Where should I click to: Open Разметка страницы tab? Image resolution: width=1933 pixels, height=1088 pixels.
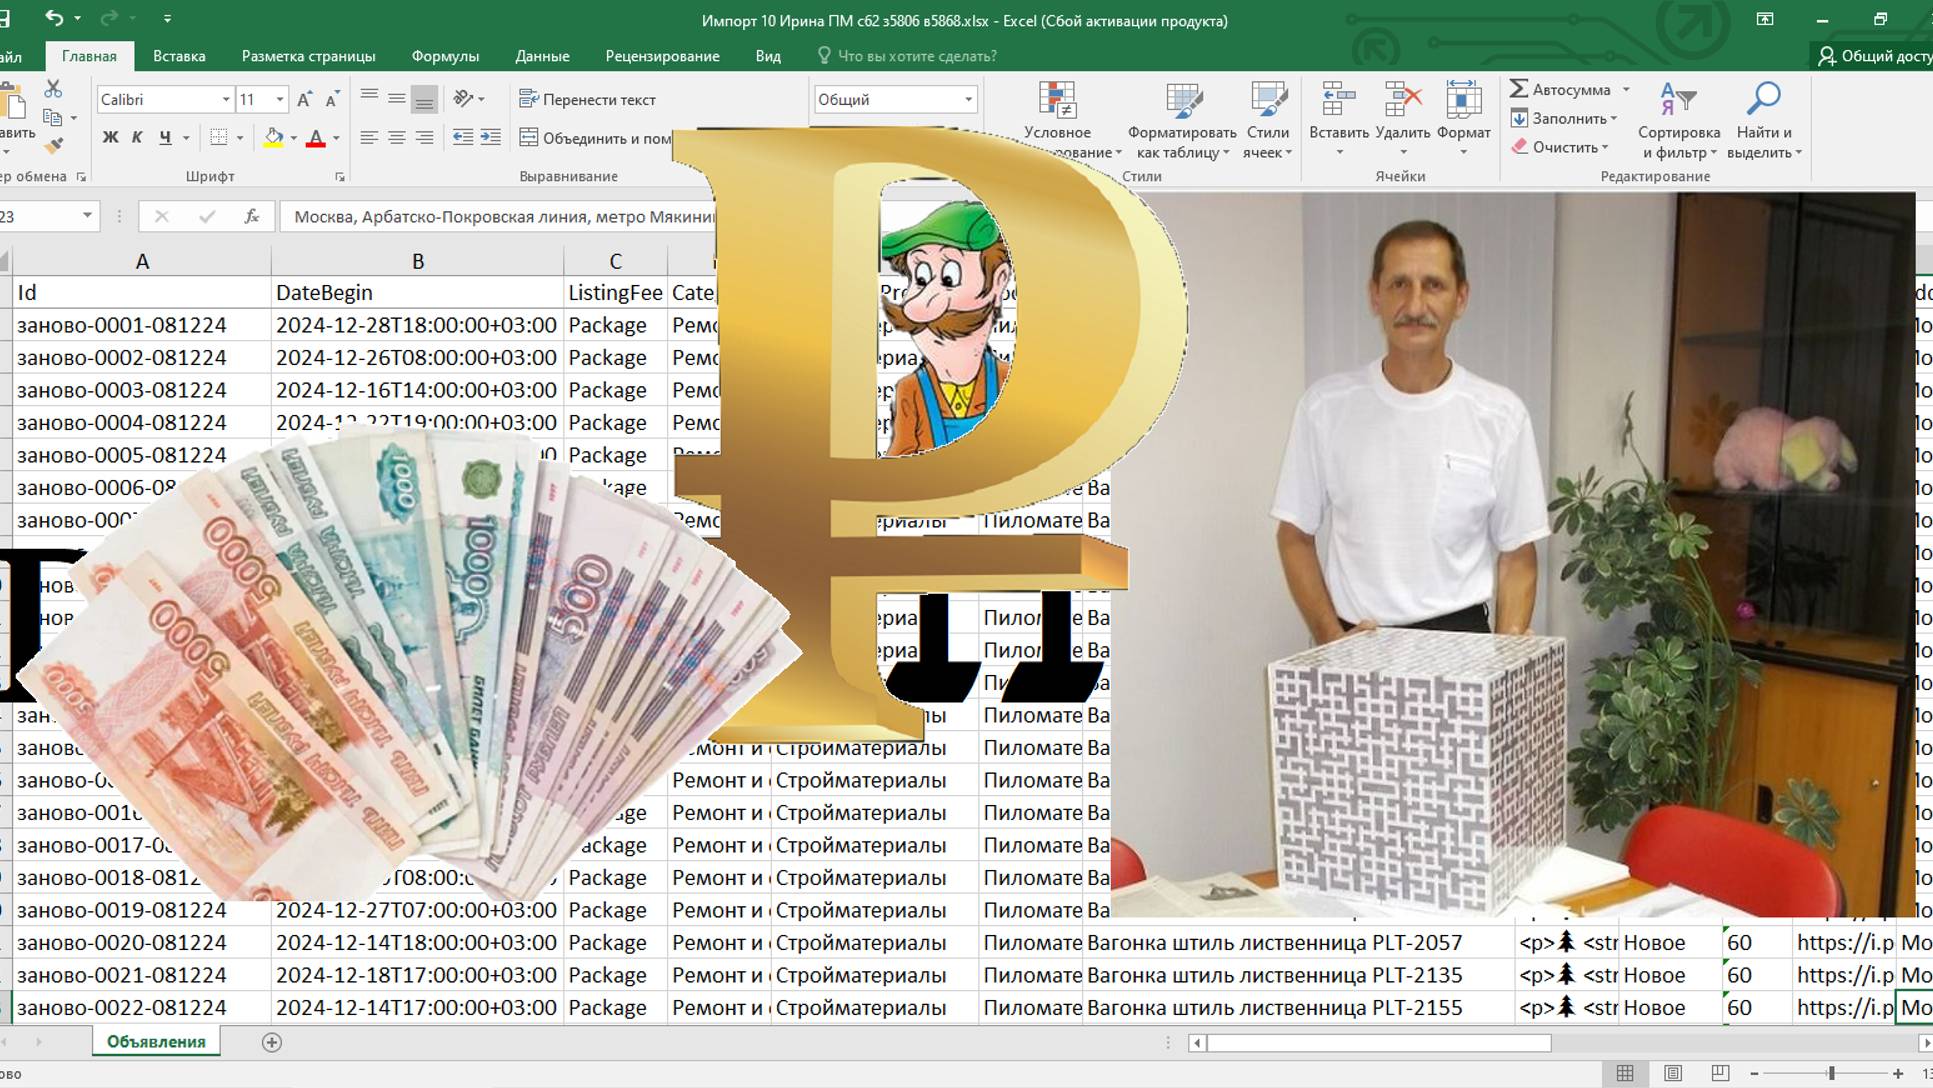pyautogui.click(x=309, y=56)
